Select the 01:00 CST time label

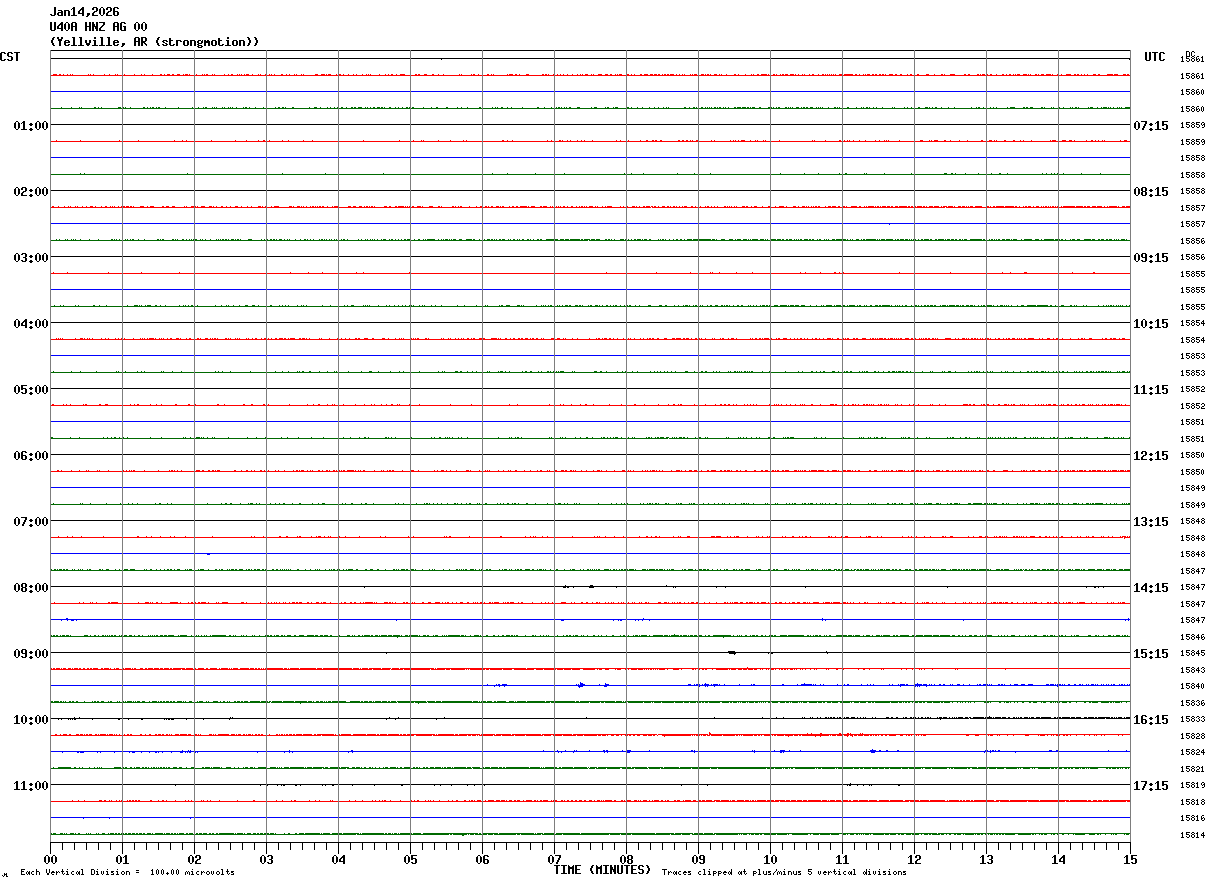pos(31,125)
